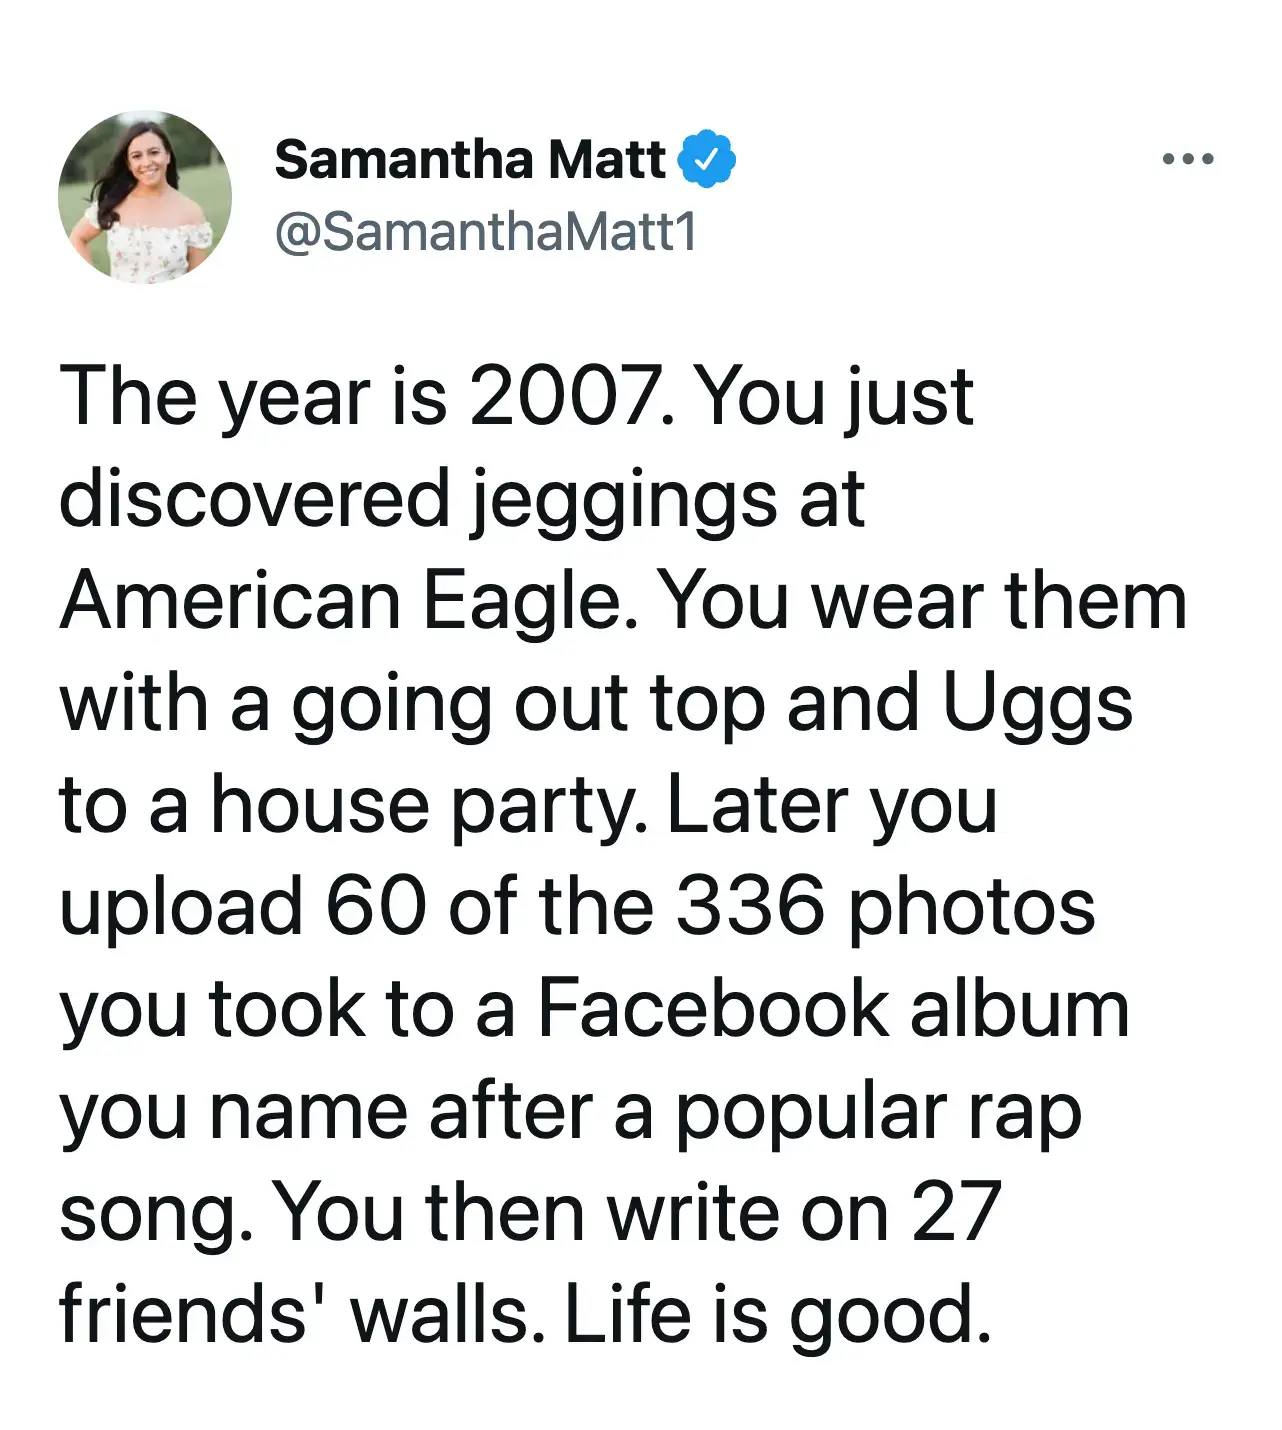The image size is (1282, 1430).
Task: Click the phrase Life is good
Action: pyautogui.click(x=779, y=1315)
